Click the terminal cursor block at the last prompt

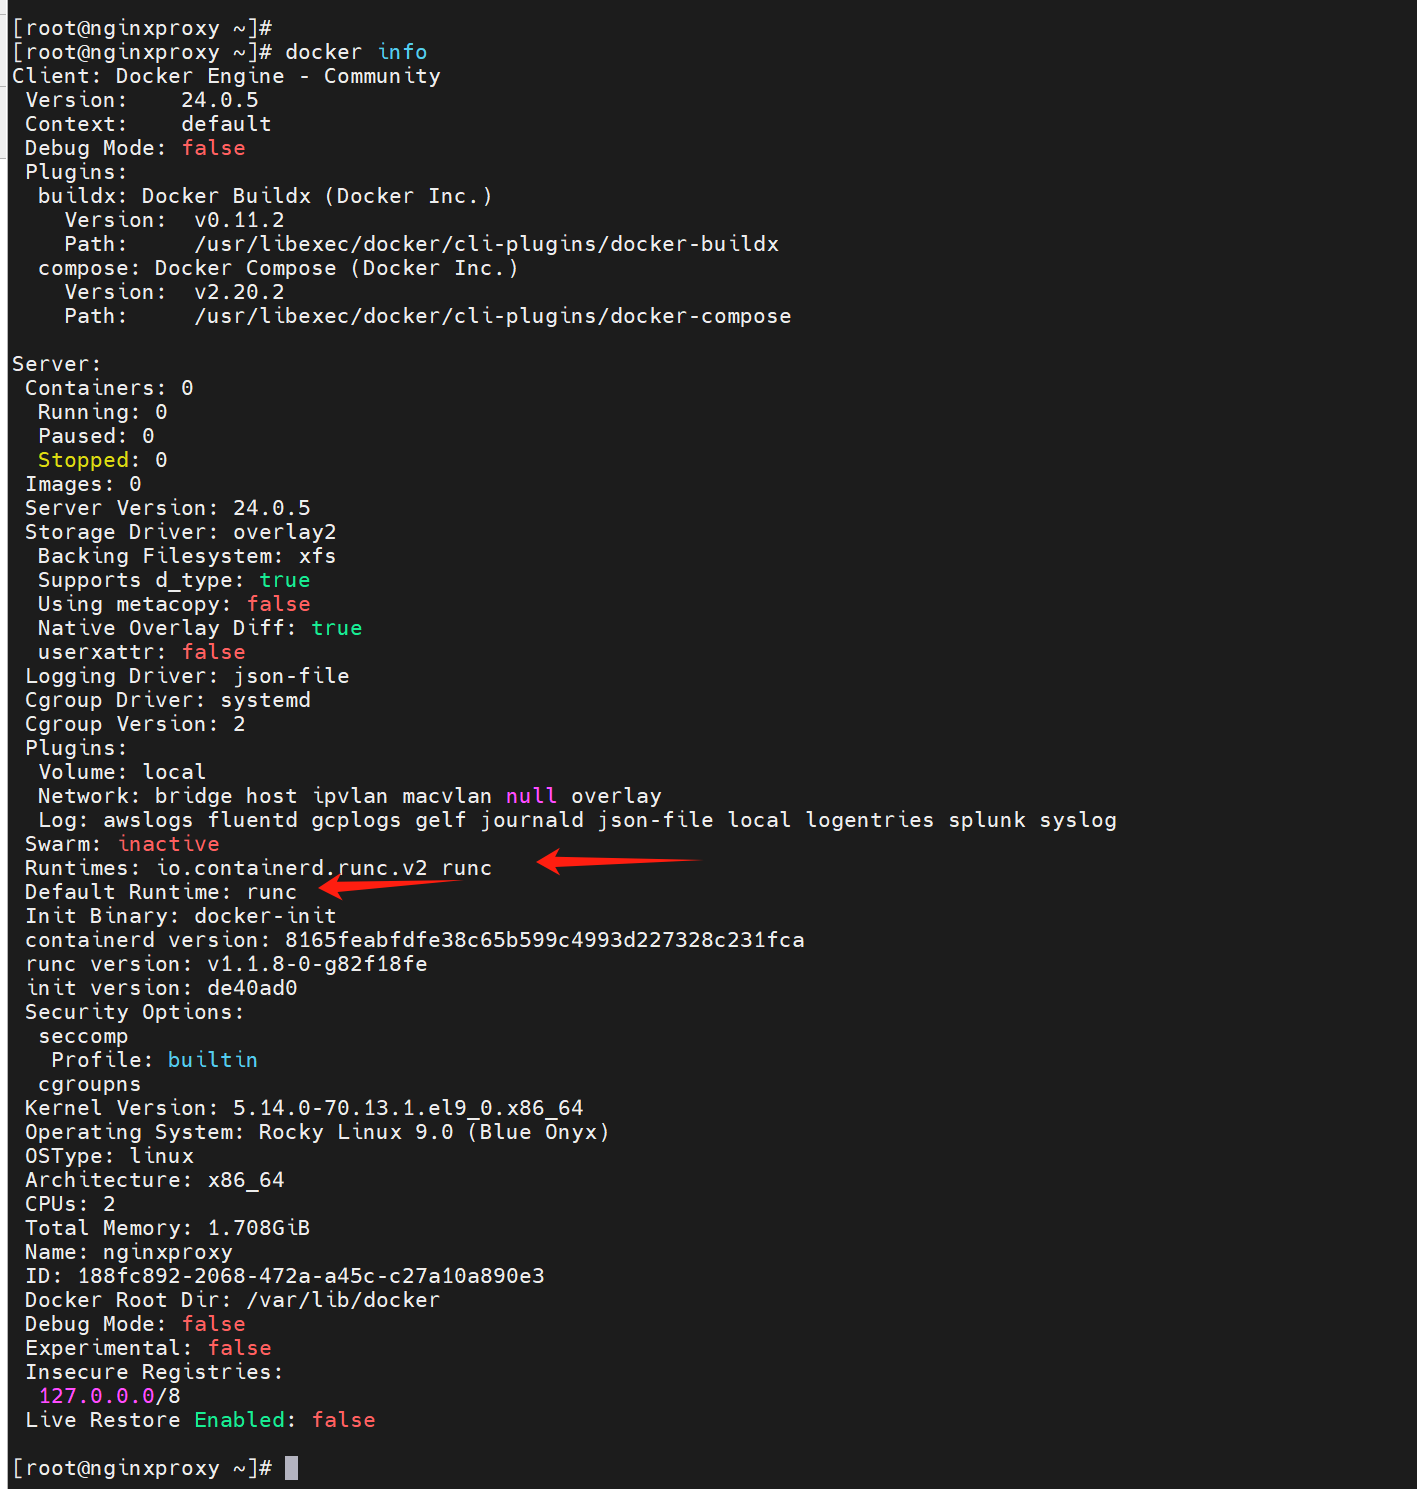(291, 1468)
